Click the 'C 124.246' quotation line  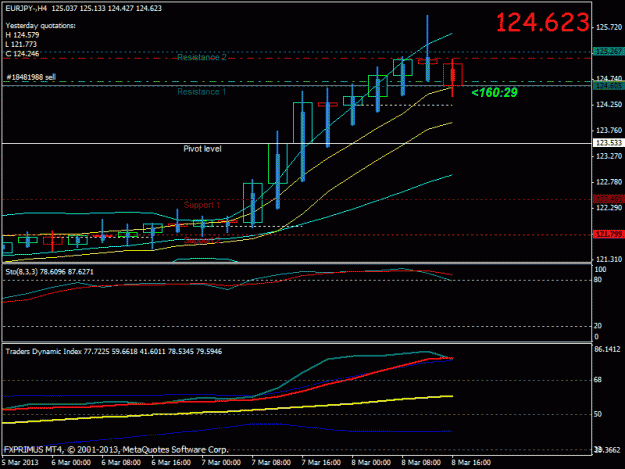pos(22,53)
